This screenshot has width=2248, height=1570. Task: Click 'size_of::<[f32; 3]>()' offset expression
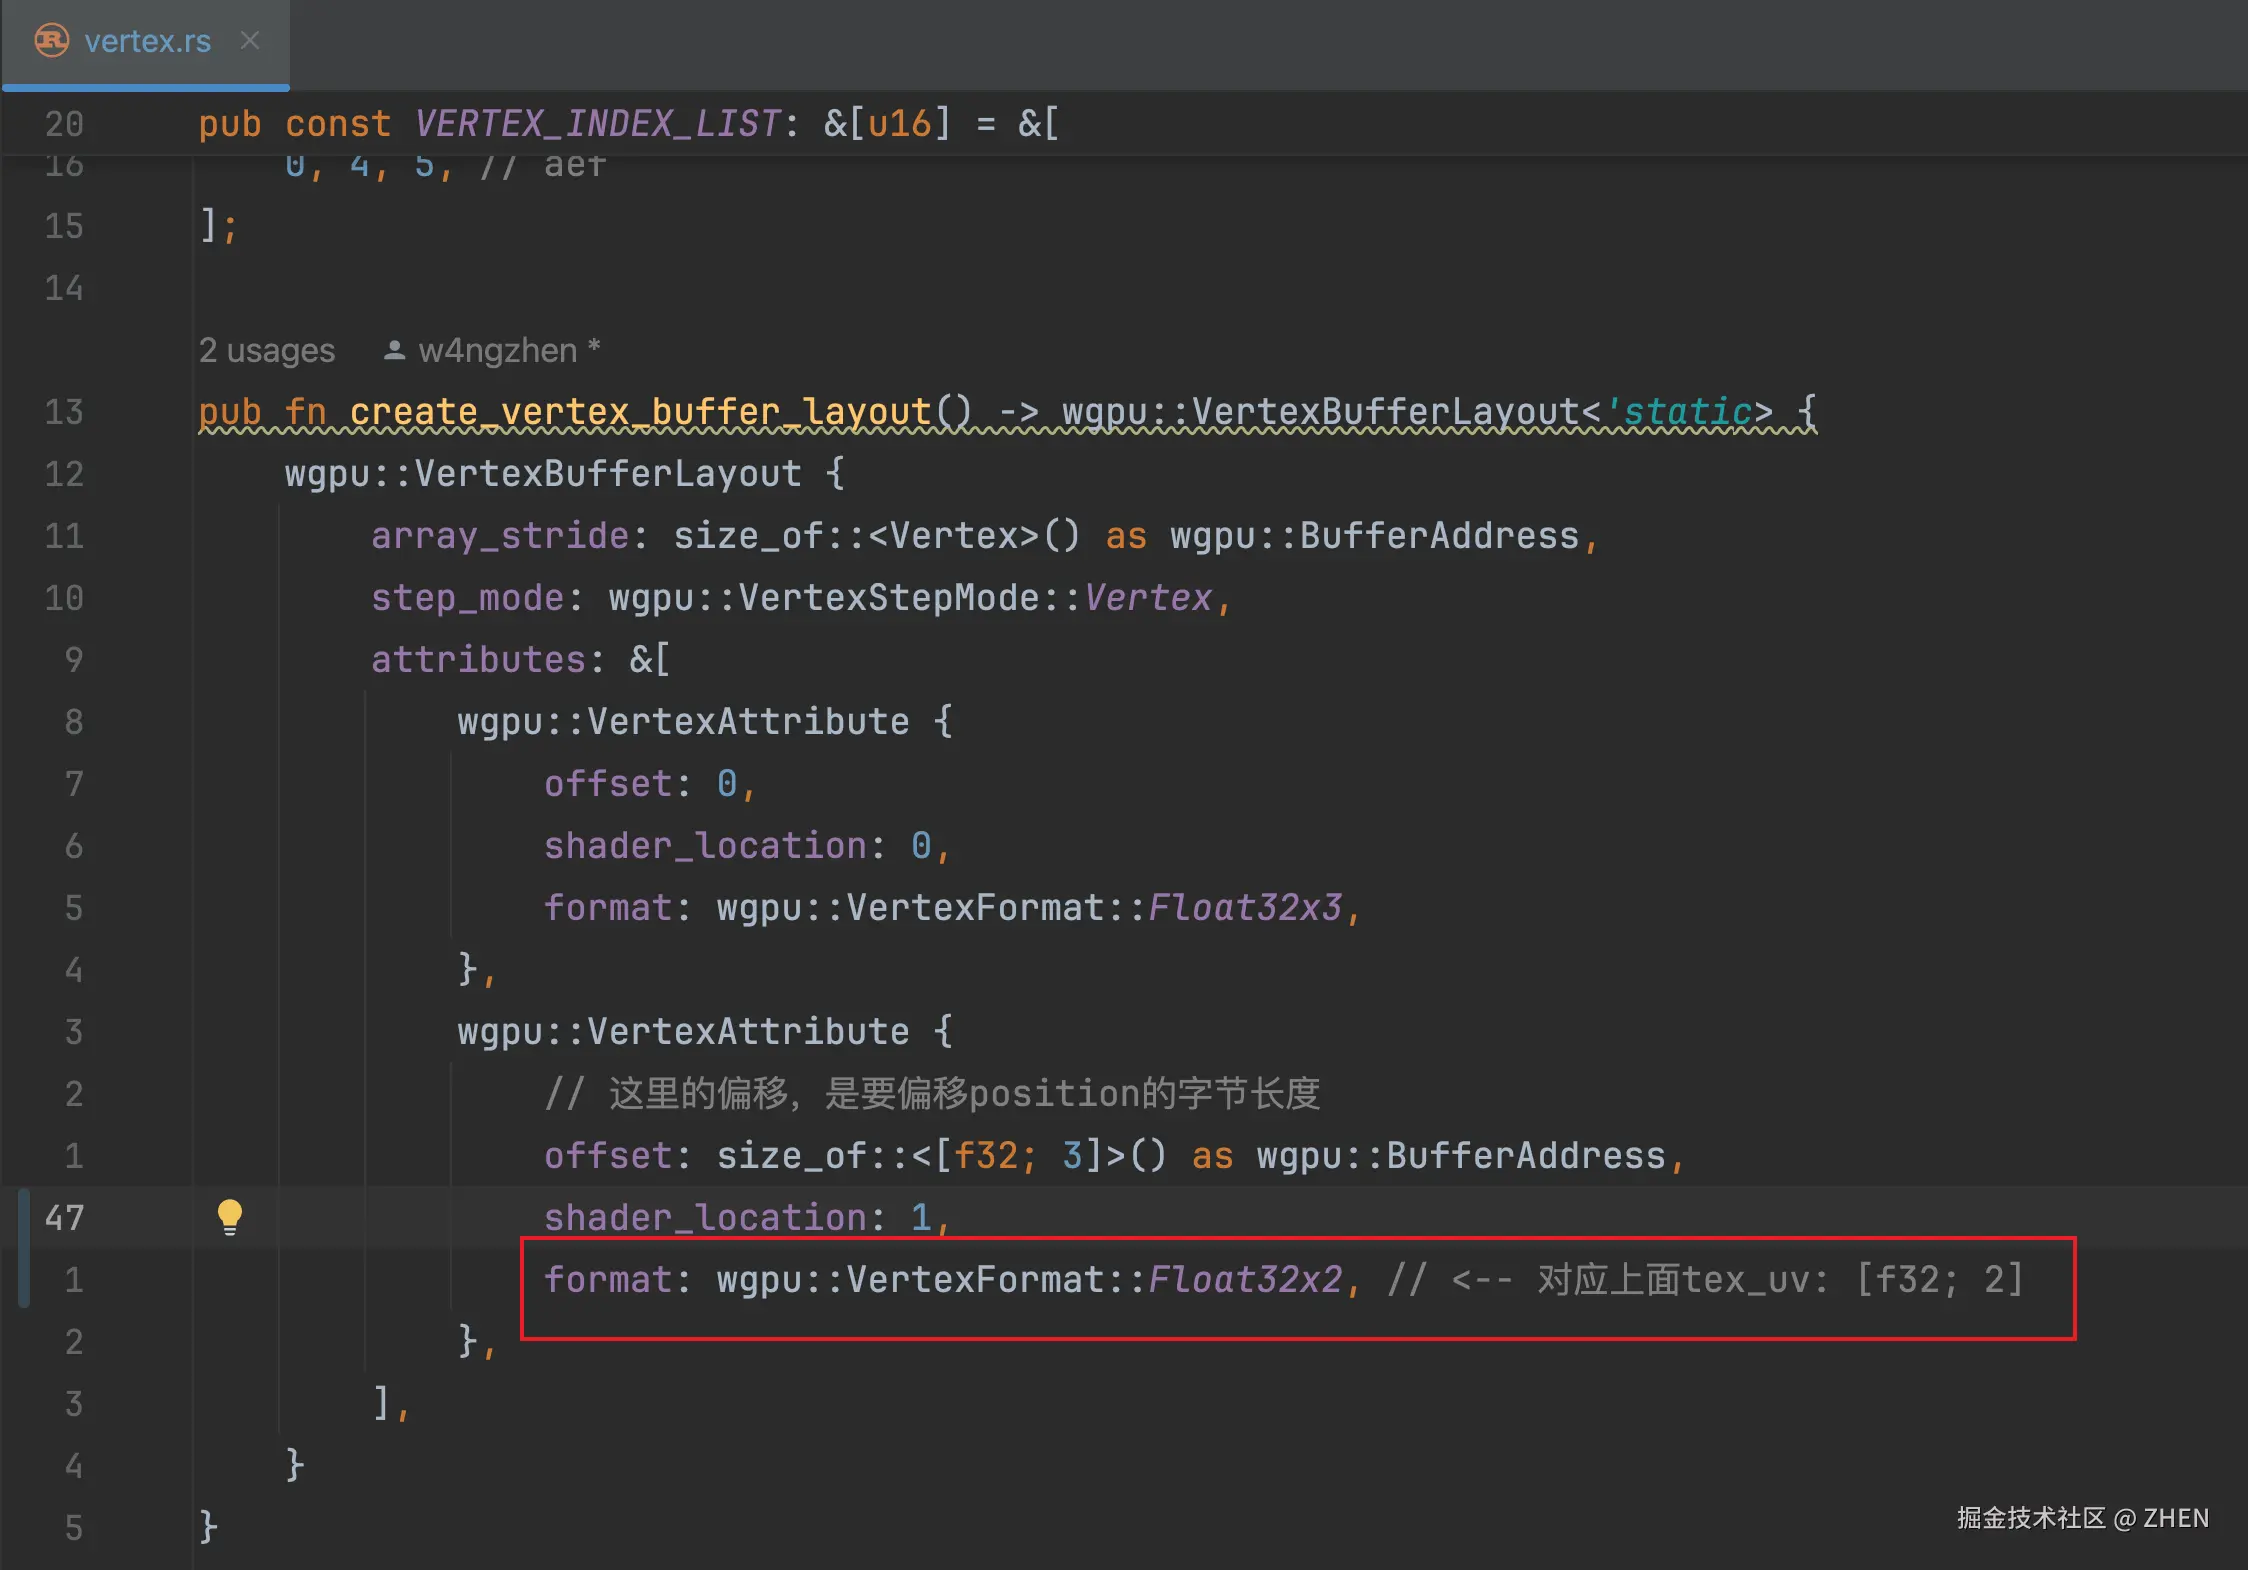(x=942, y=1156)
